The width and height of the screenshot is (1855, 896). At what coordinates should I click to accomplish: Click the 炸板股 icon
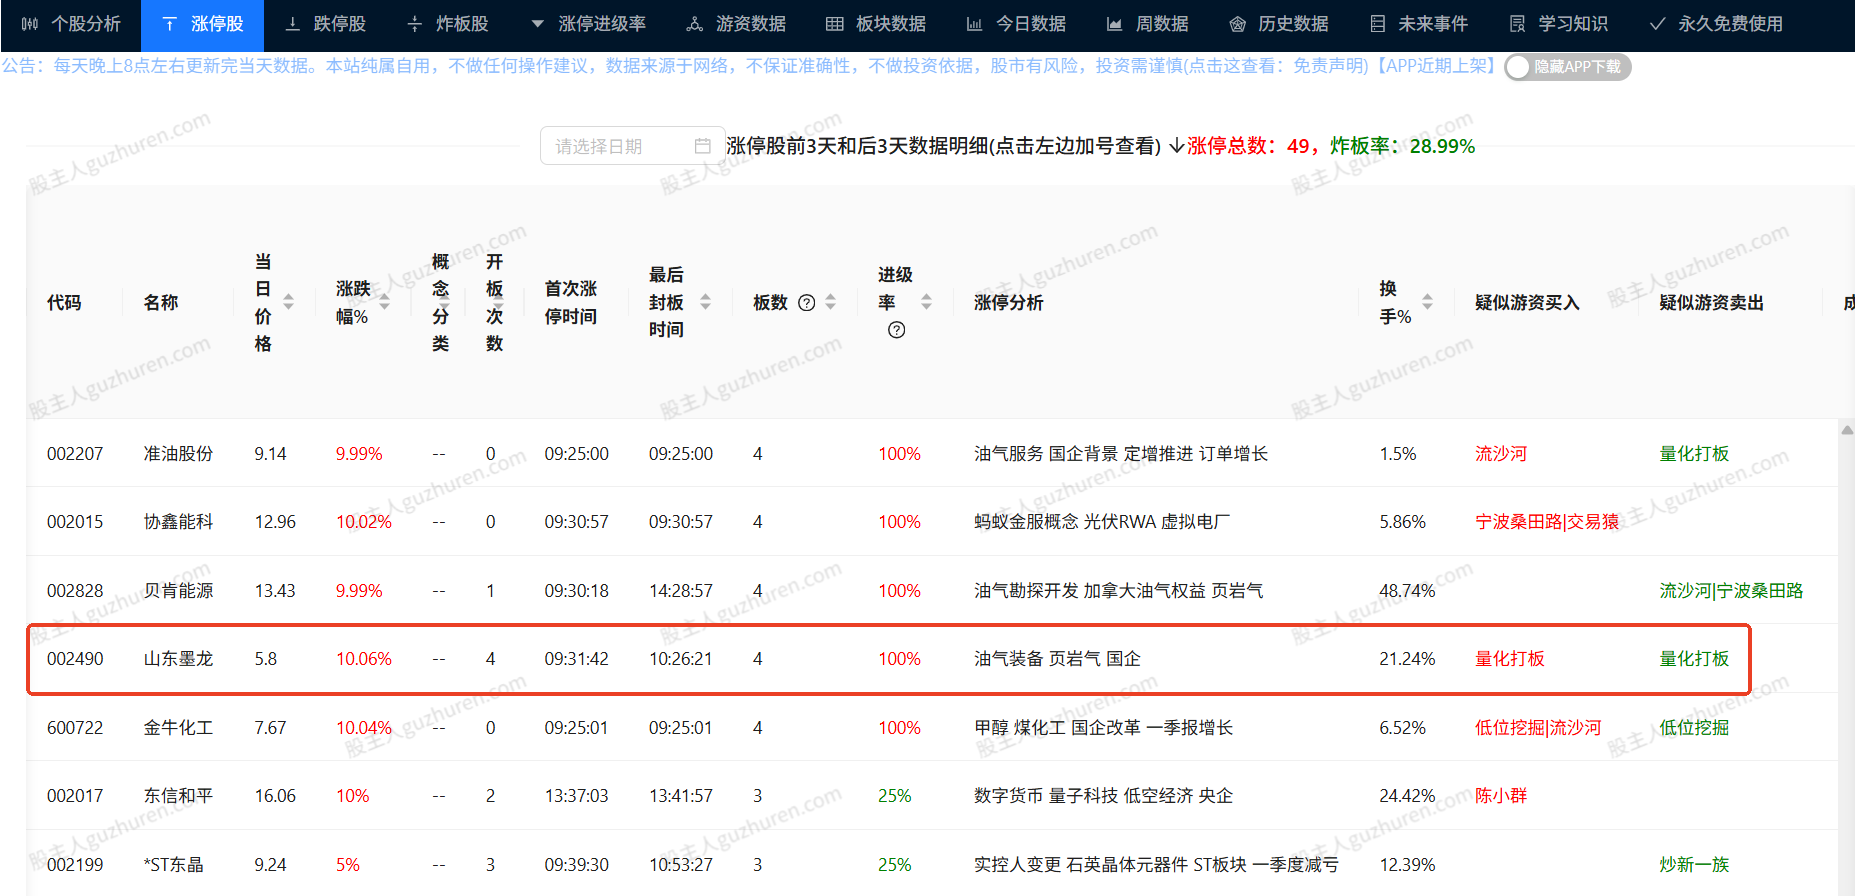pyautogui.click(x=415, y=24)
